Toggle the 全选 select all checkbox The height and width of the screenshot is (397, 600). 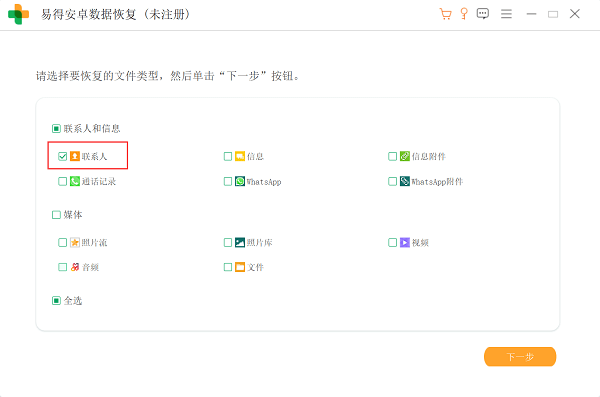[x=56, y=301]
